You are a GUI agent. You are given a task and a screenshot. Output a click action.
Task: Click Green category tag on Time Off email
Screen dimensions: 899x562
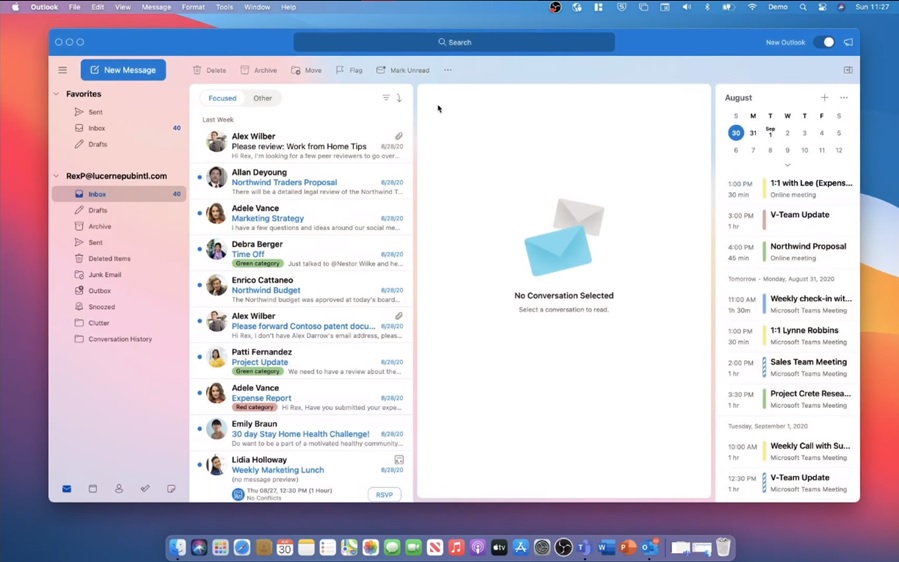[257, 263]
